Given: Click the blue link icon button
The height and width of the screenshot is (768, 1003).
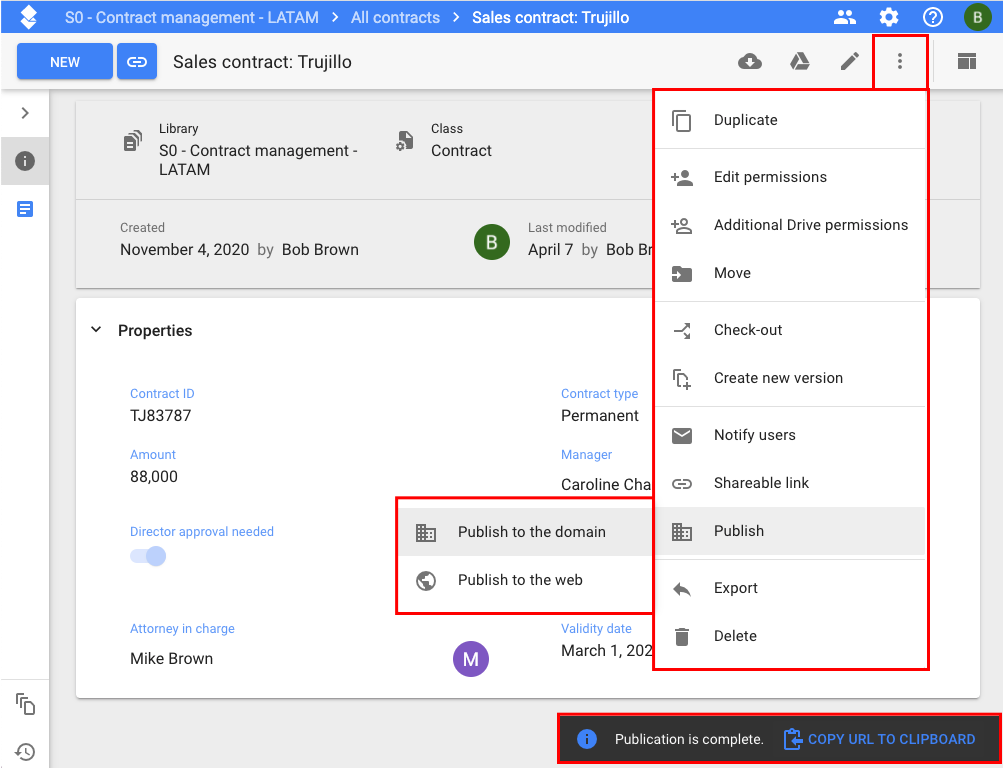Looking at the screenshot, I should coord(137,62).
